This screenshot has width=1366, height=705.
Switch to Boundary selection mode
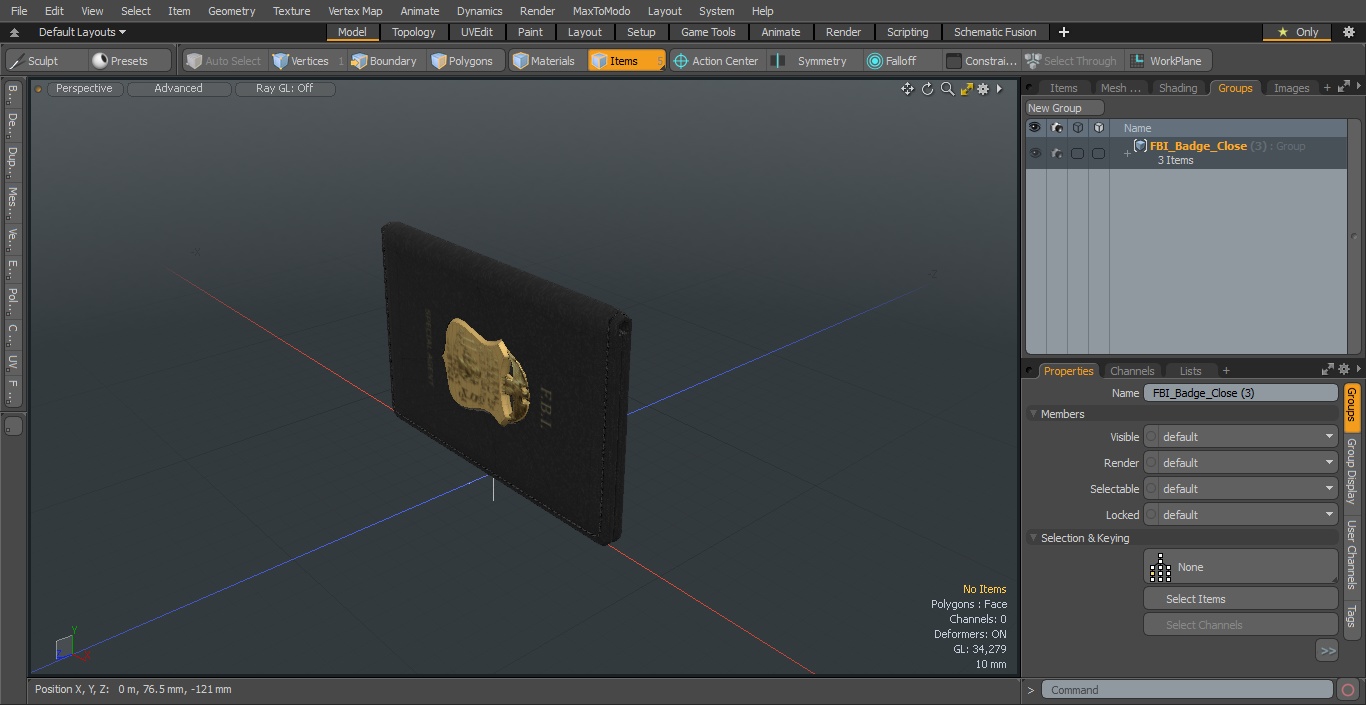point(385,61)
